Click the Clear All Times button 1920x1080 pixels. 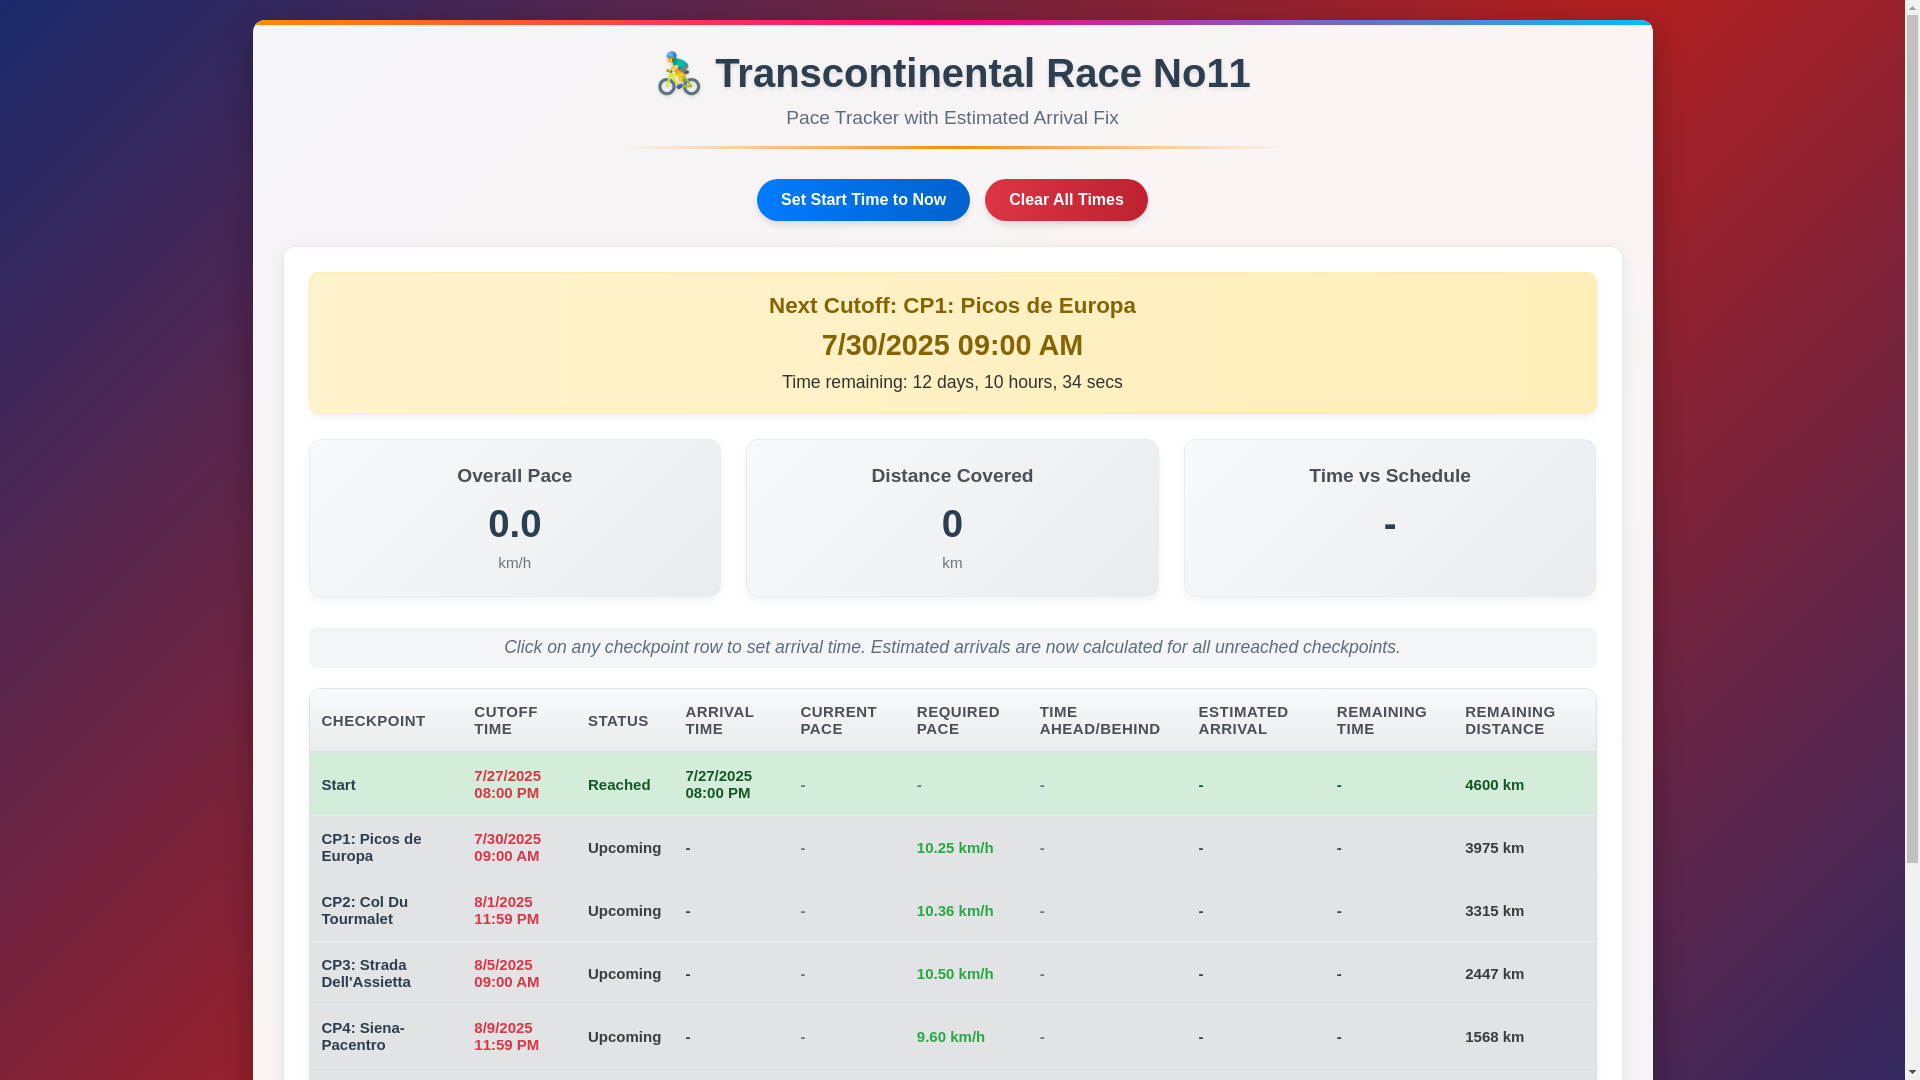[1066, 200]
